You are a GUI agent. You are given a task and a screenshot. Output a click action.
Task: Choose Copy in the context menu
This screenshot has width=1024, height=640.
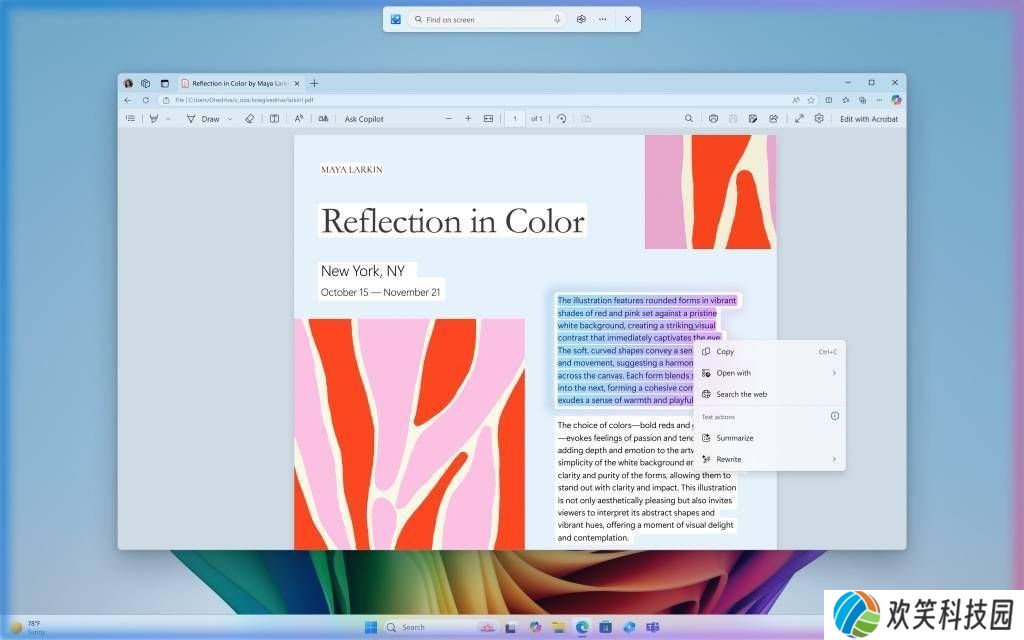coord(769,351)
